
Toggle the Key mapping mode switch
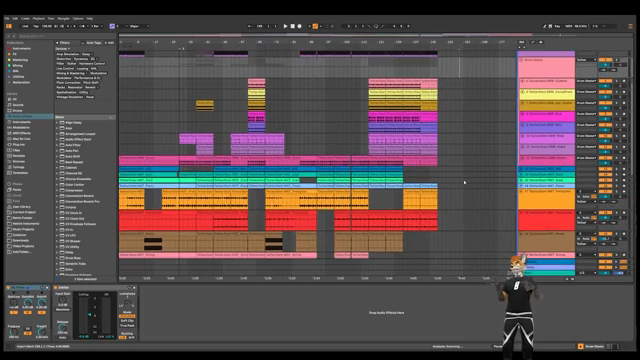click(x=557, y=26)
